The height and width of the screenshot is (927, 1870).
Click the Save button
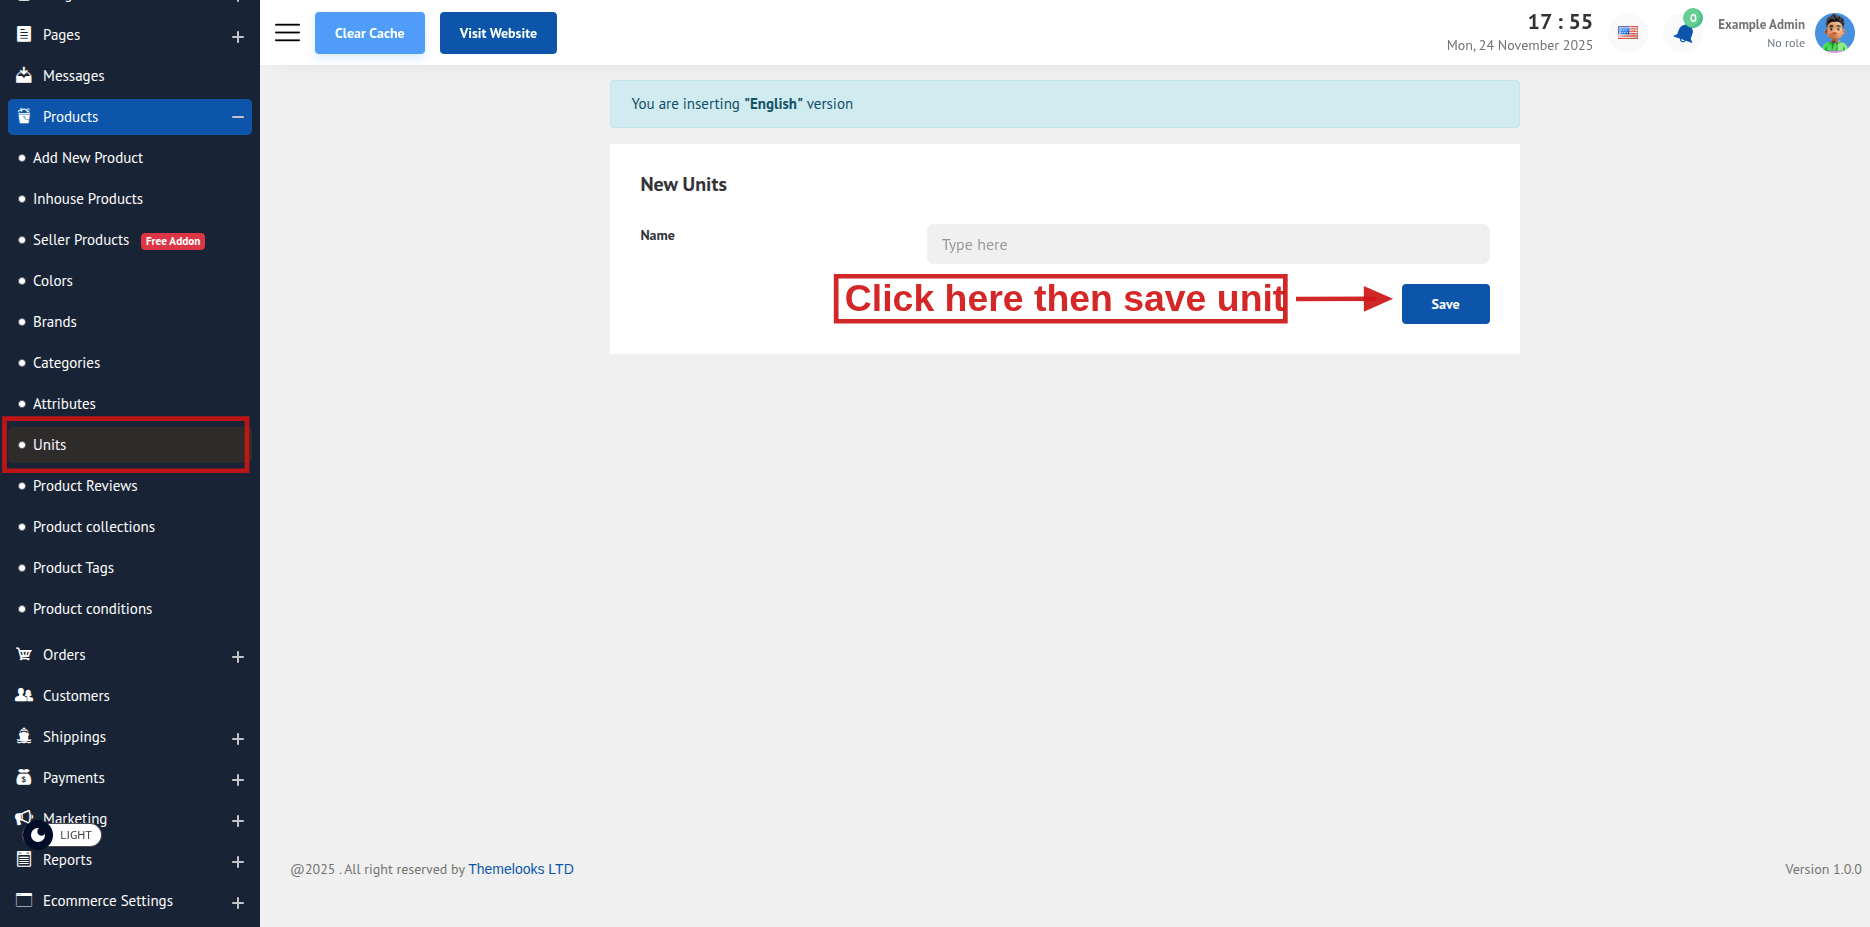[x=1445, y=304]
